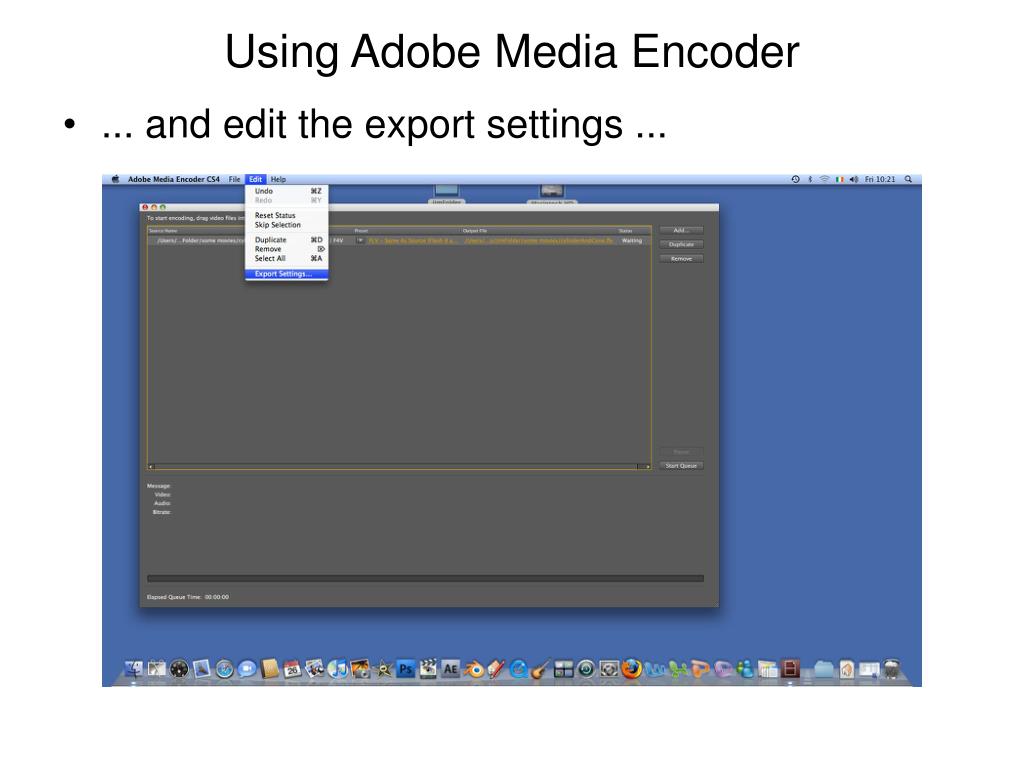
Task: Choose Export Settings from the Edit menu
Action: pos(286,274)
